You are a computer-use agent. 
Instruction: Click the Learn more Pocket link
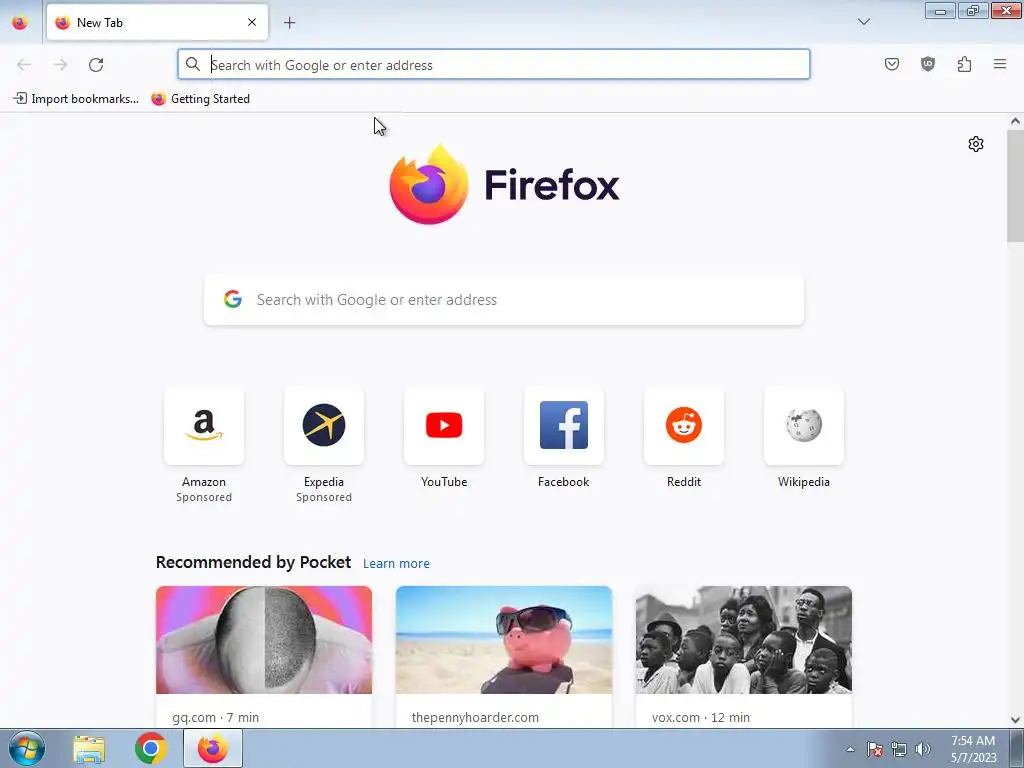[x=396, y=563]
